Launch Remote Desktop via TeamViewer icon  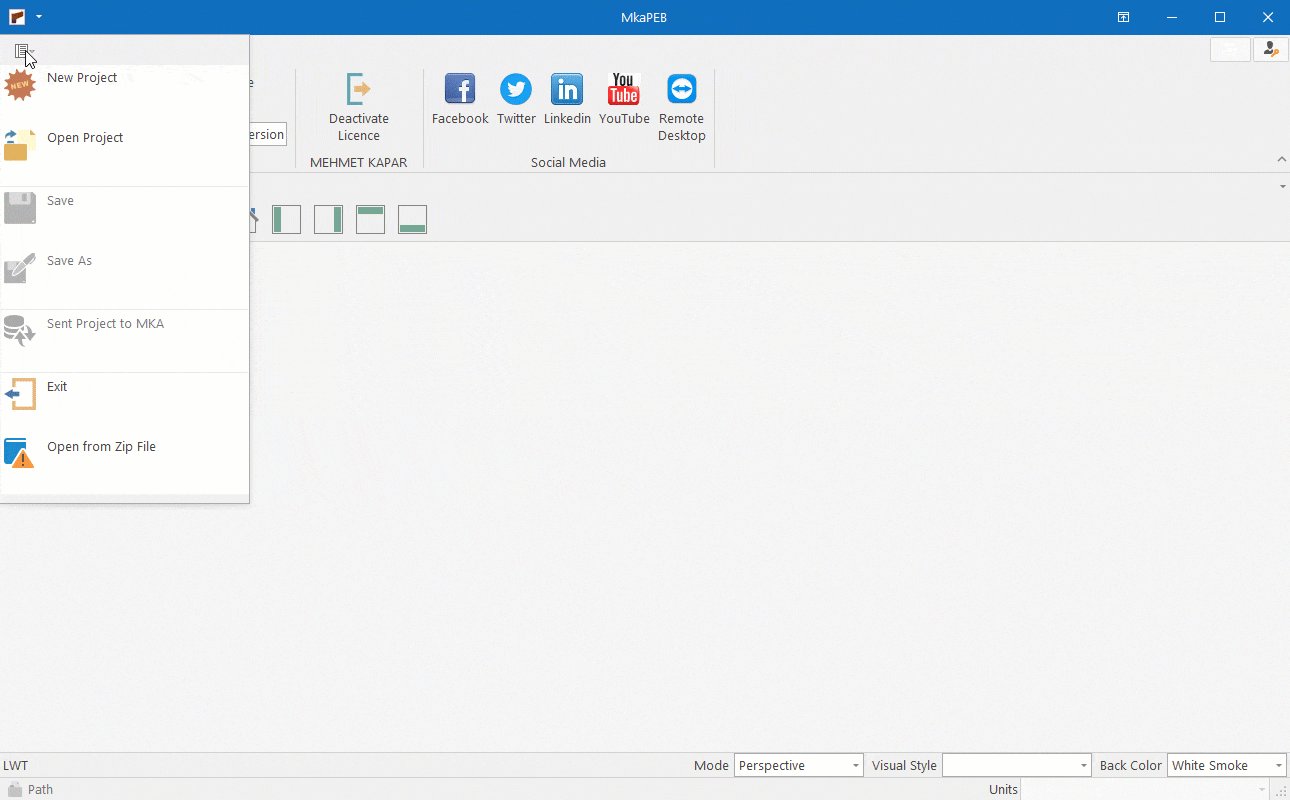(682, 90)
